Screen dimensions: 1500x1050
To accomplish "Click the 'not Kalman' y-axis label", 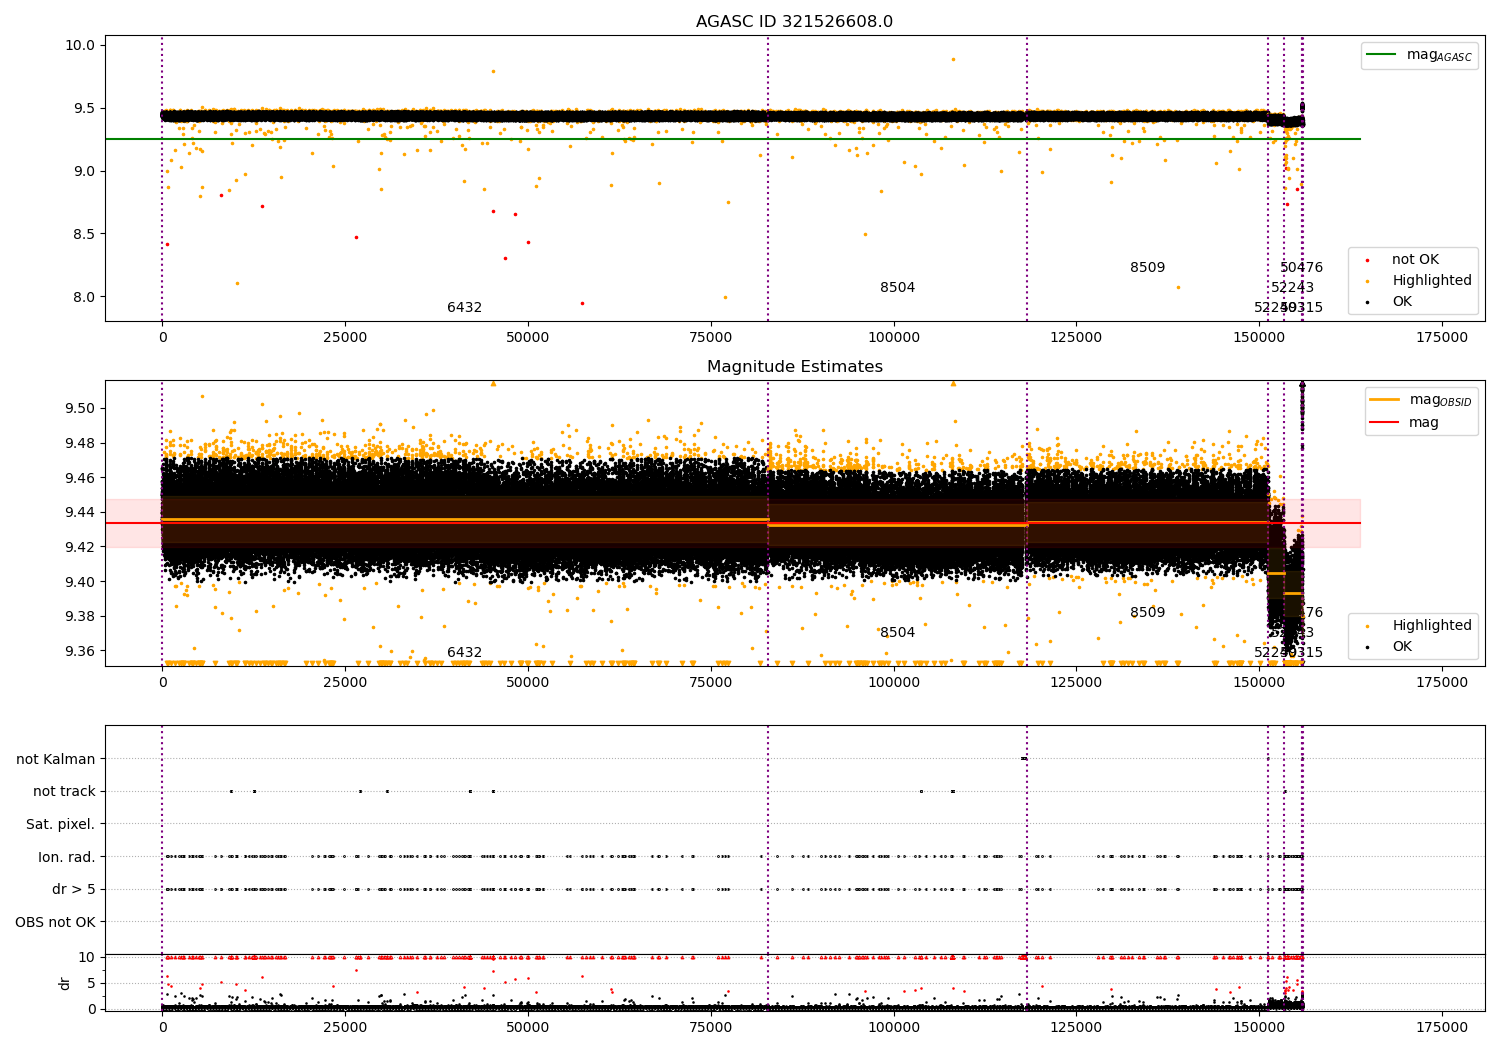I will tap(55, 760).
